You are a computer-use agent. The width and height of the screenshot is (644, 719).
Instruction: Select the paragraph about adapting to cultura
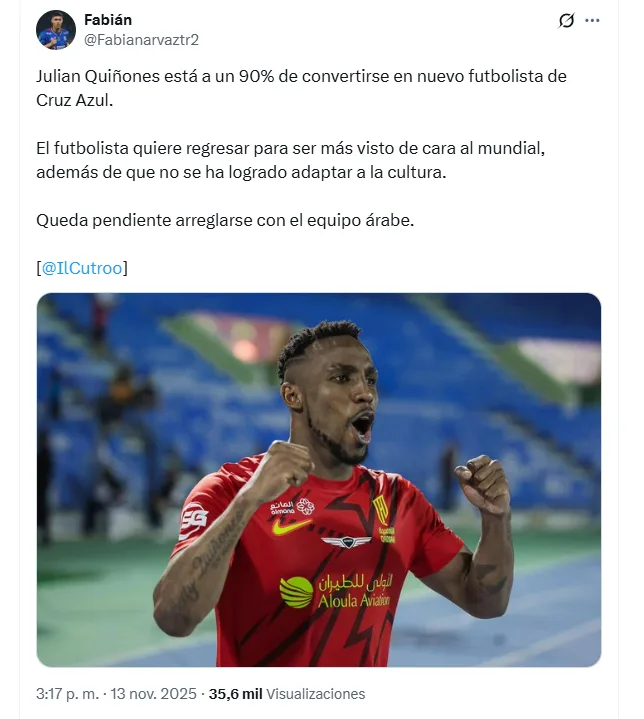(290, 160)
